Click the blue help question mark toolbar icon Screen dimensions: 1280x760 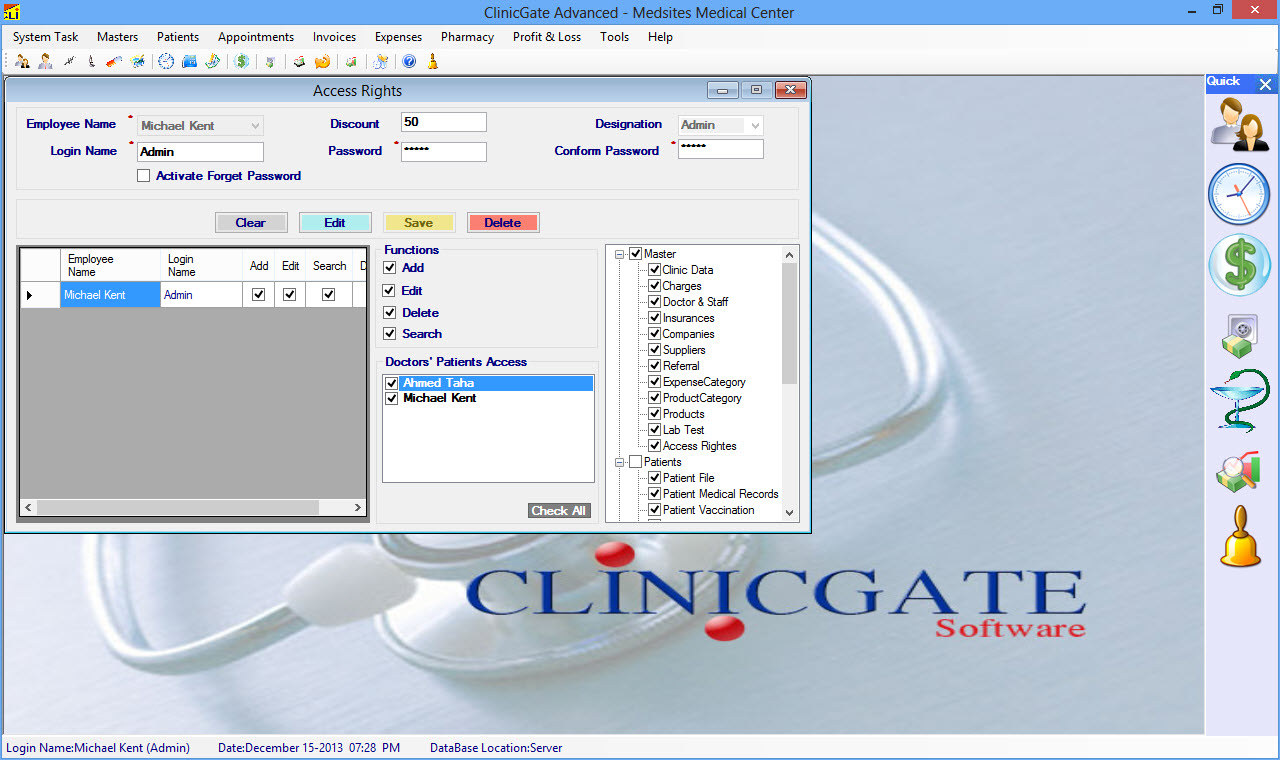(x=409, y=62)
